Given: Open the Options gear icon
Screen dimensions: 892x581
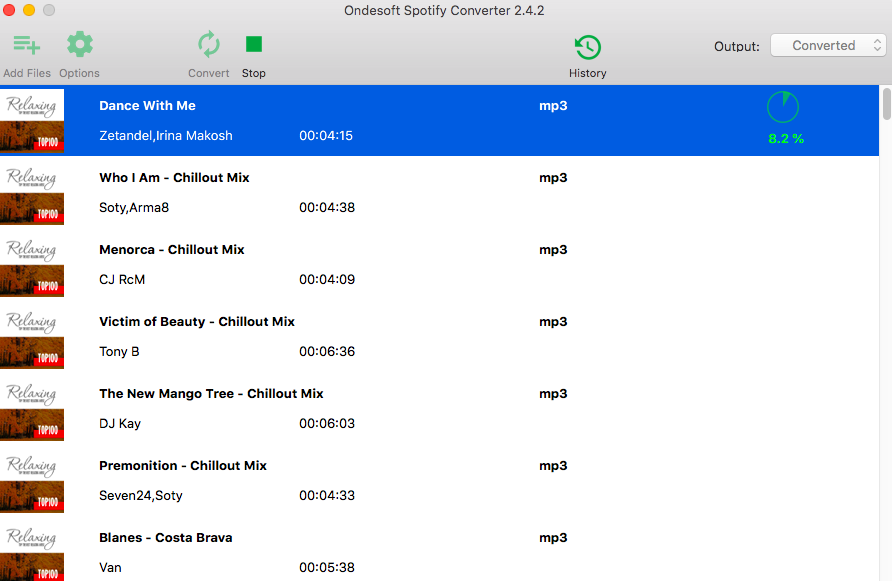Looking at the screenshot, I should [x=80, y=44].
